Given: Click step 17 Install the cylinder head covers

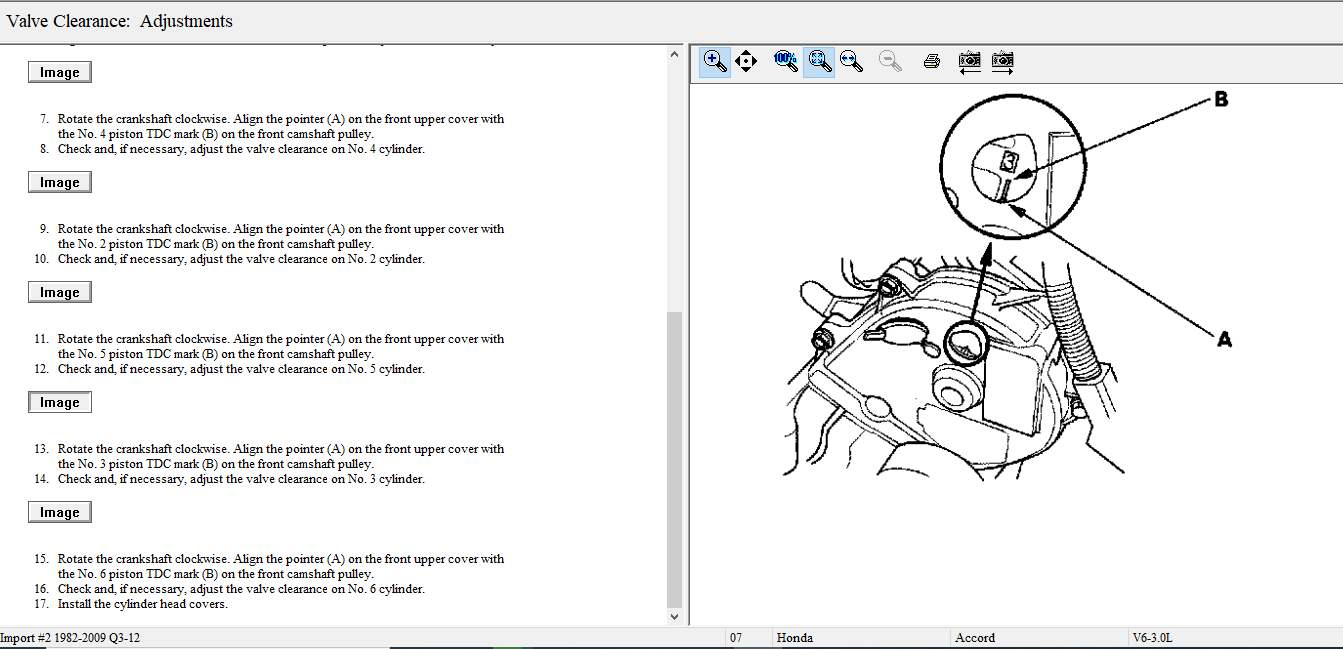Looking at the screenshot, I should point(142,604).
